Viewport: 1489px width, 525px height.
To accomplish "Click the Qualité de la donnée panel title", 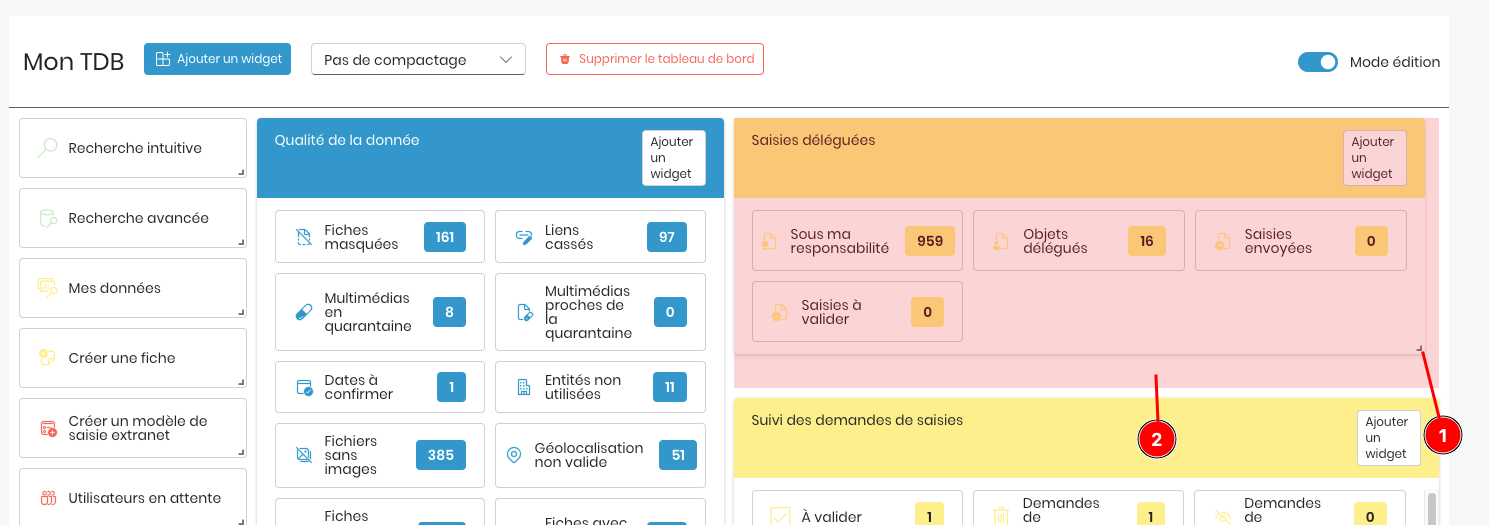I will [x=347, y=140].
